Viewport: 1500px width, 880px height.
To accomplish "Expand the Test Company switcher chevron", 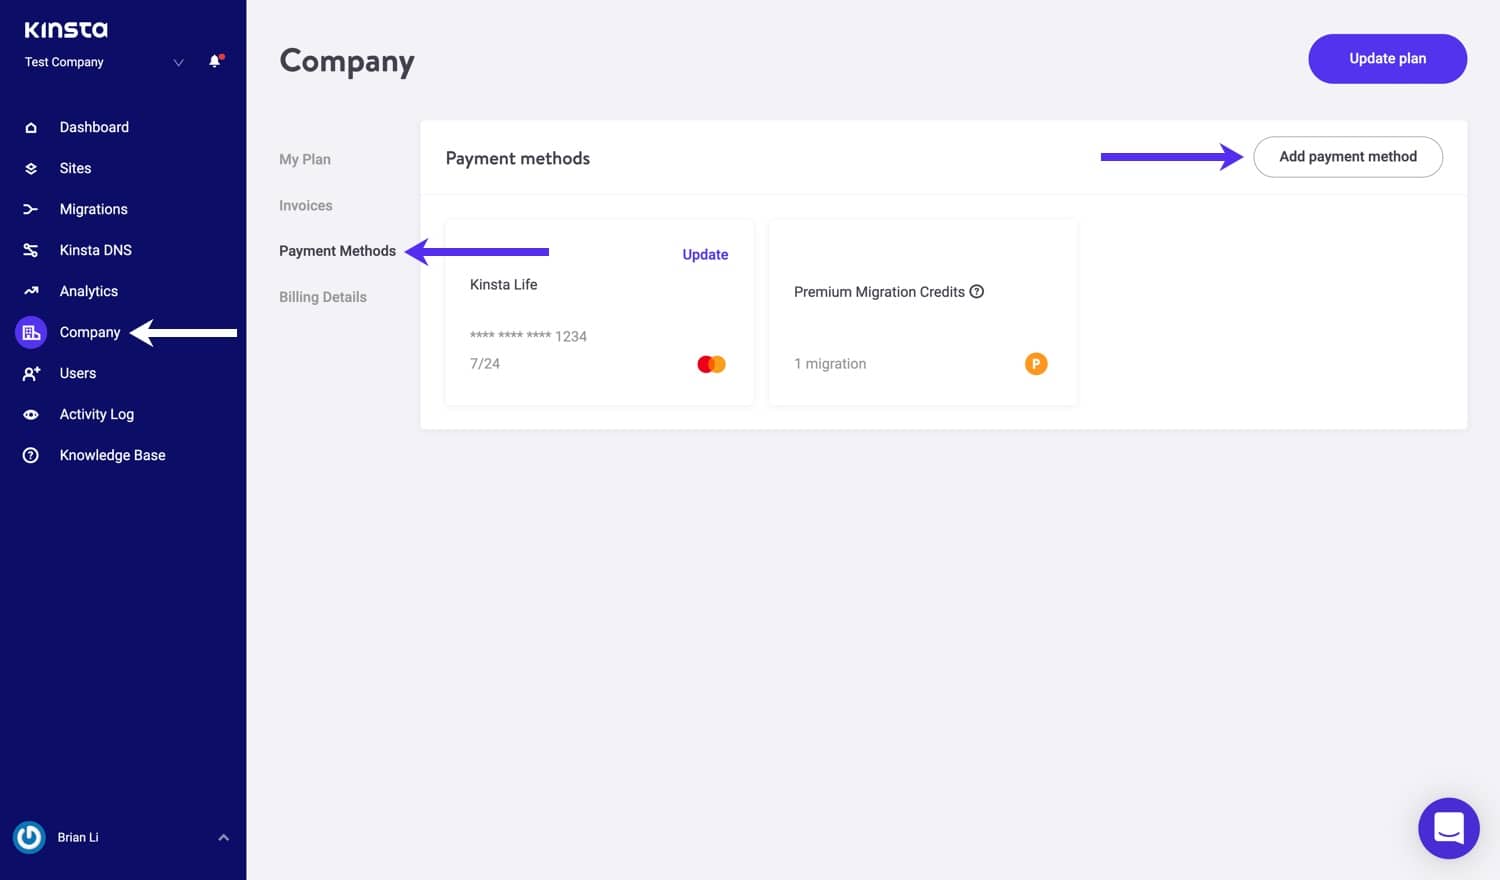I will (178, 62).
